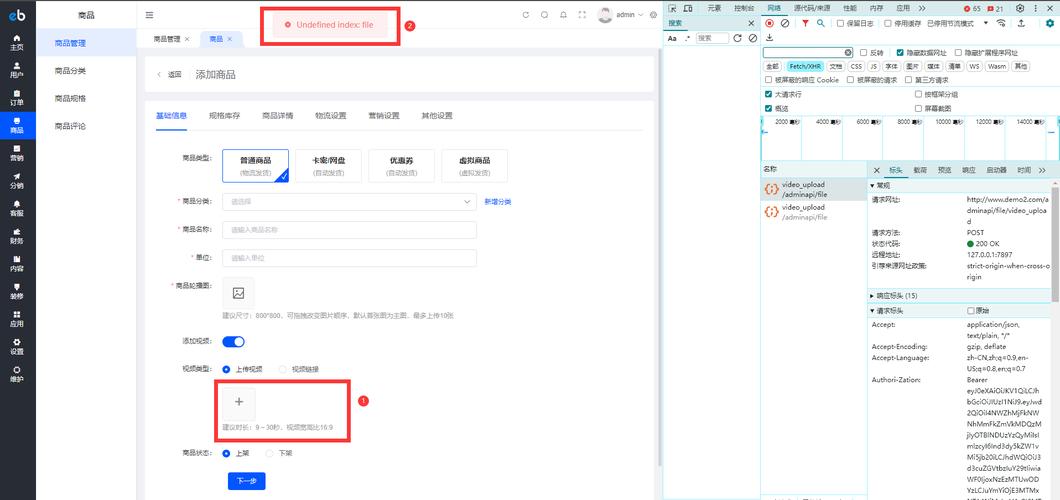Clear the network log icon

(x=785, y=23)
